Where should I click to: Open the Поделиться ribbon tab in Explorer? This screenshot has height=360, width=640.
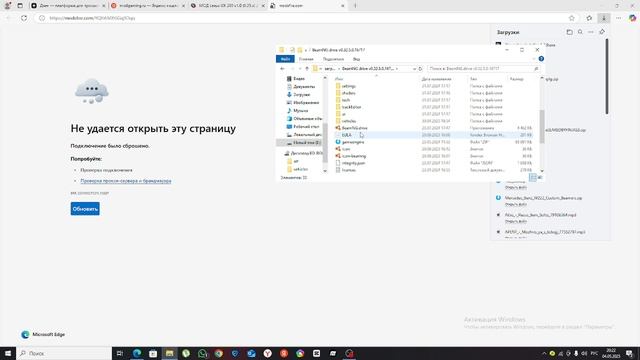(x=333, y=59)
